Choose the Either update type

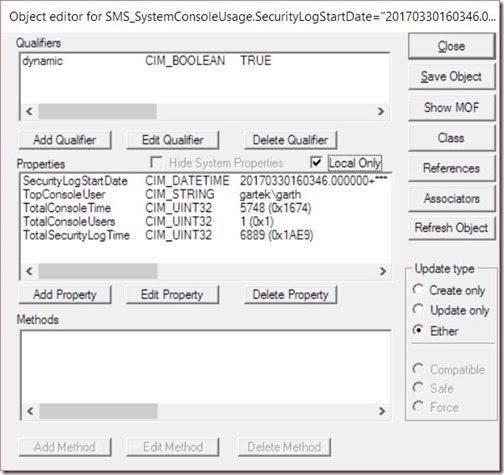tap(418, 330)
